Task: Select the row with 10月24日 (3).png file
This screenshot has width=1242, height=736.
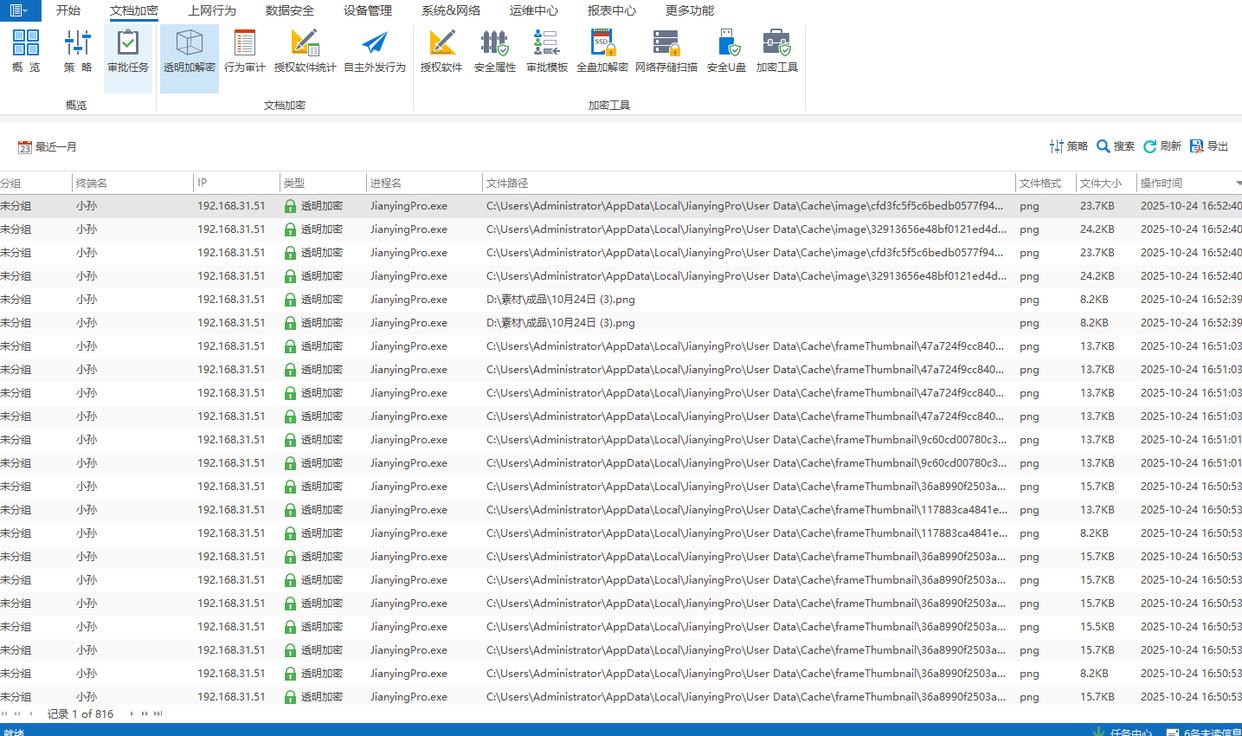Action: point(560,299)
